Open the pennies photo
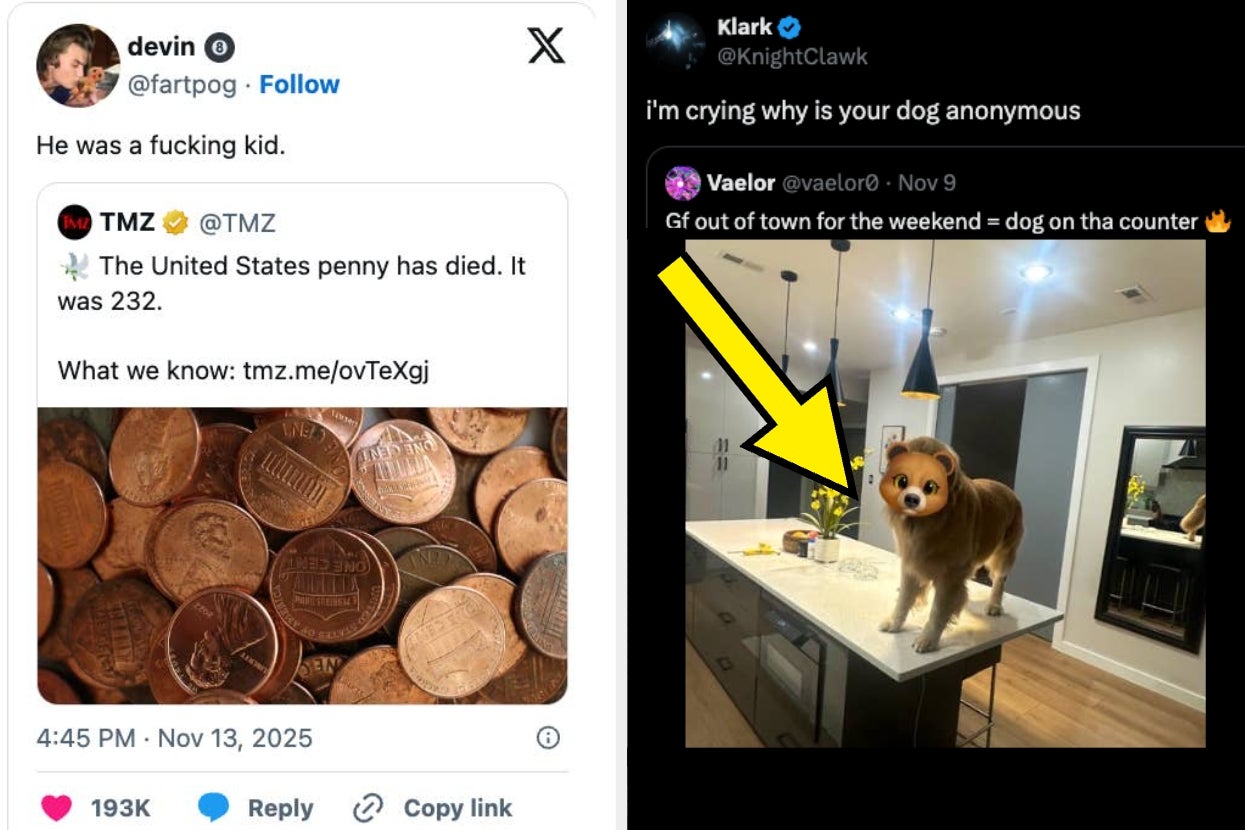The width and height of the screenshot is (1245, 830). coord(302,555)
